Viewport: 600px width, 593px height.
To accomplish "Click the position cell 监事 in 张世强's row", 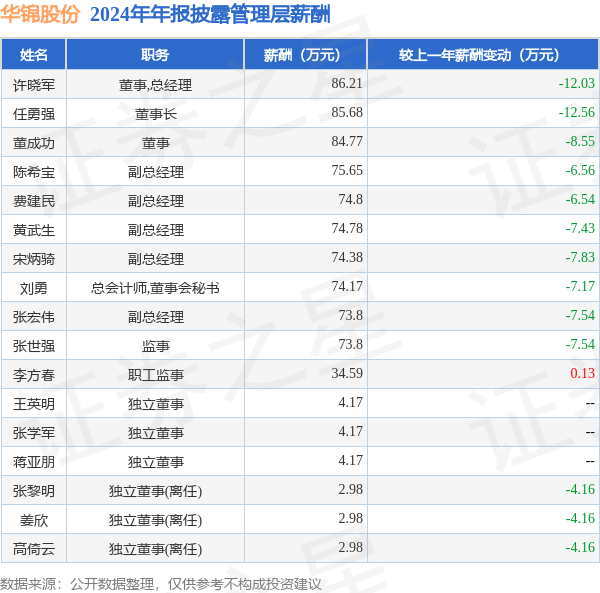I will pyautogui.click(x=155, y=346).
